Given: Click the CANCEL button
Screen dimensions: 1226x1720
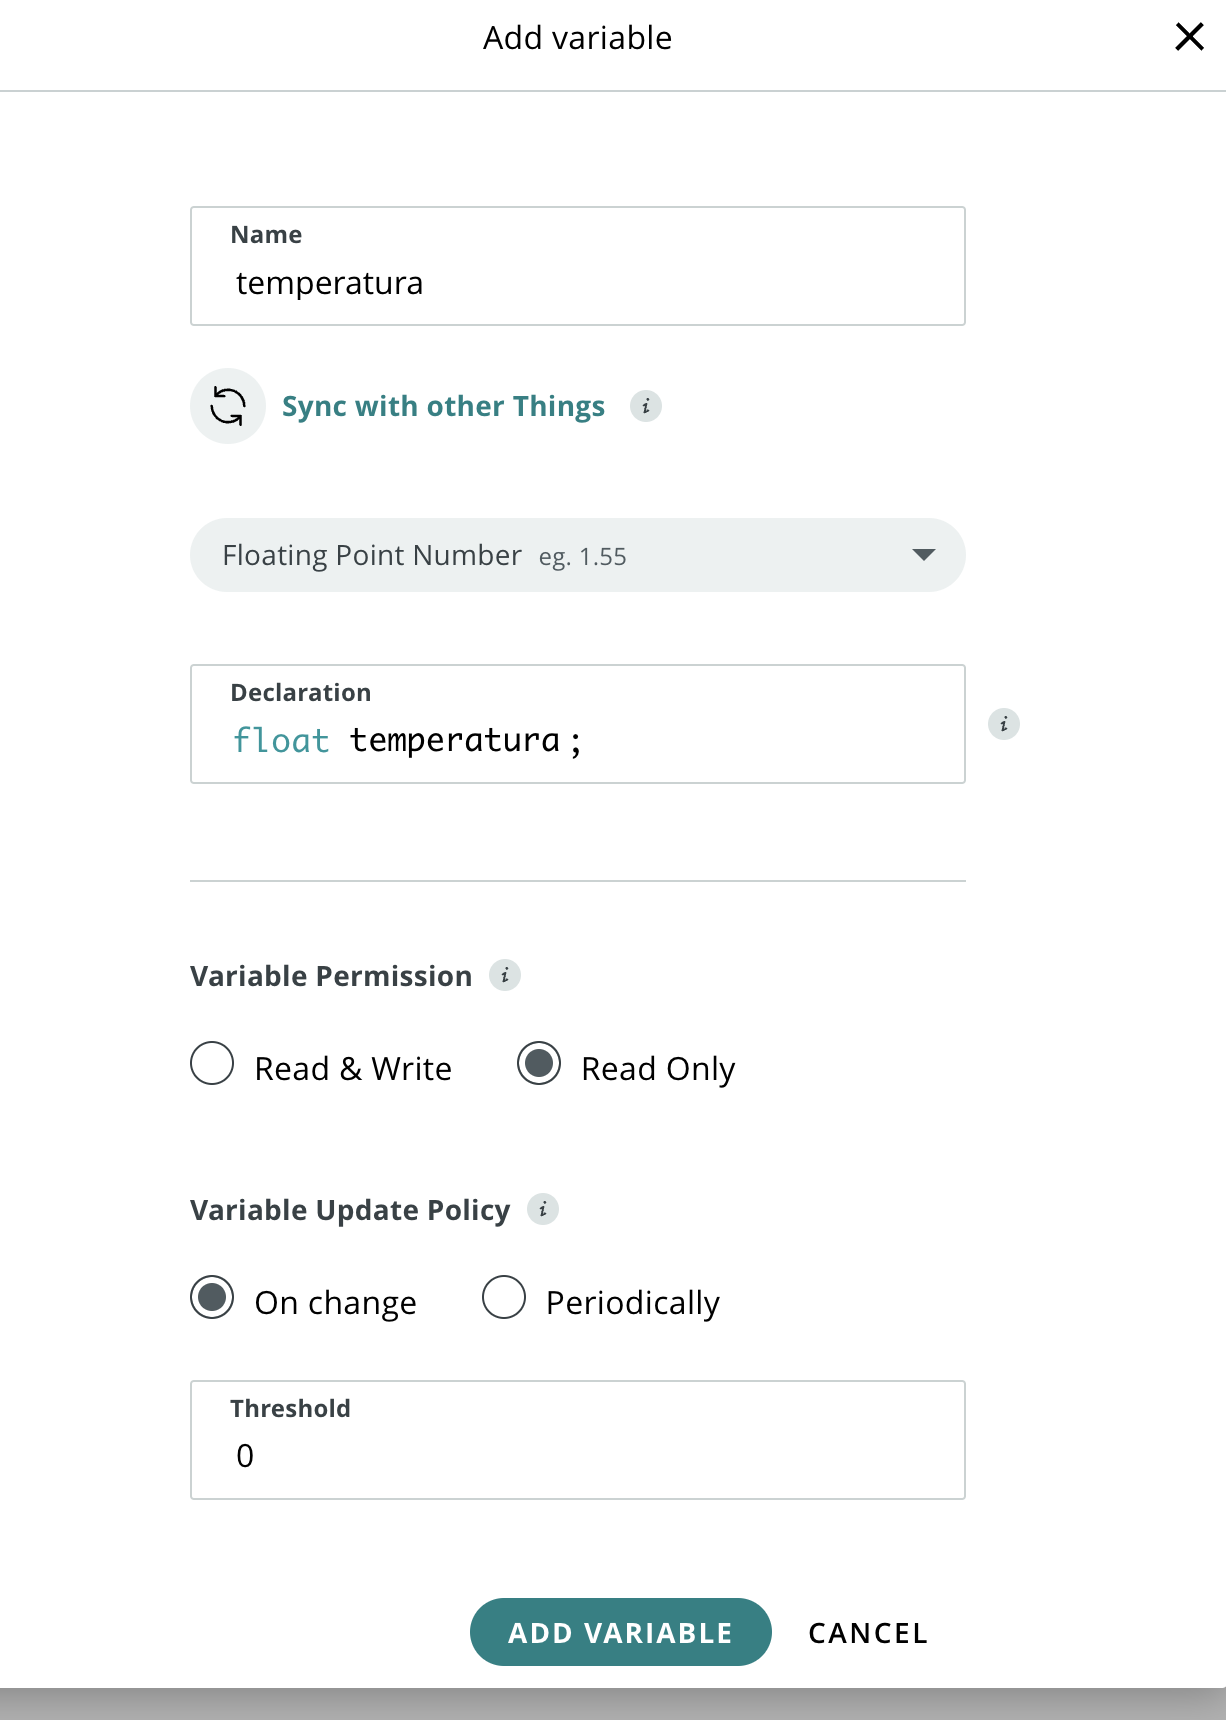Looking at the screenshot, I should [x=868, y=1633].
